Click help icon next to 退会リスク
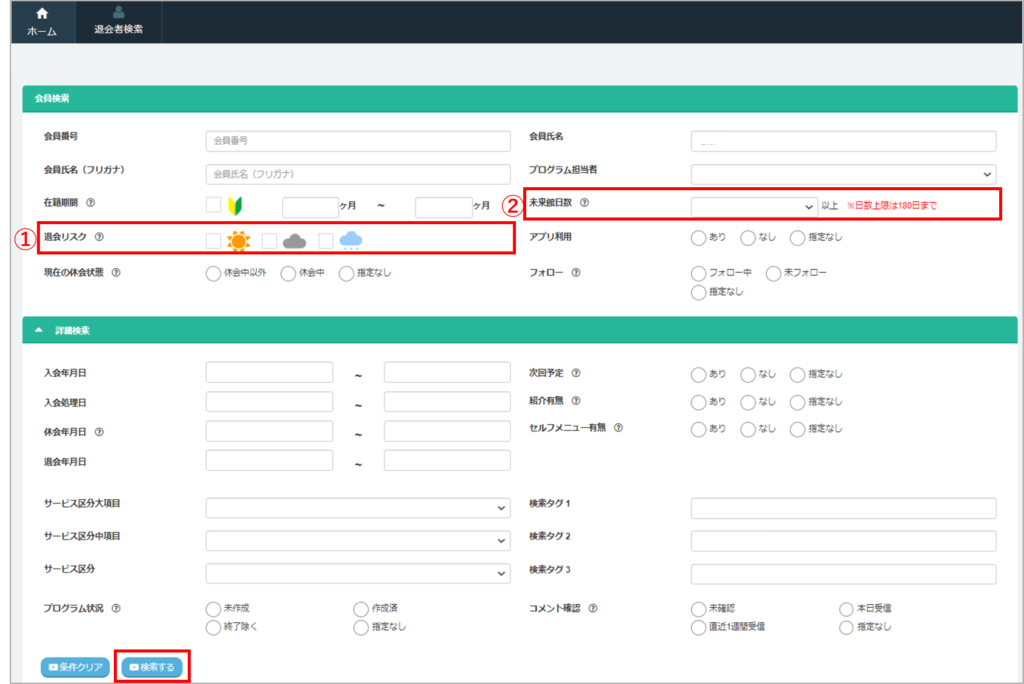This screenshot has width=1024, height=684. point(99,238)
